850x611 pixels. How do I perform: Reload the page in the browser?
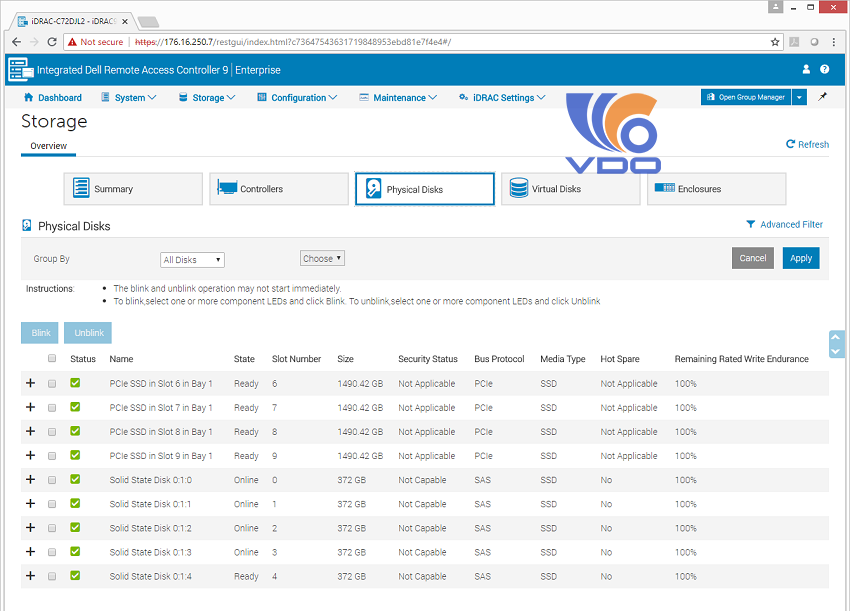pyautogui.click(x=52, y=42)
